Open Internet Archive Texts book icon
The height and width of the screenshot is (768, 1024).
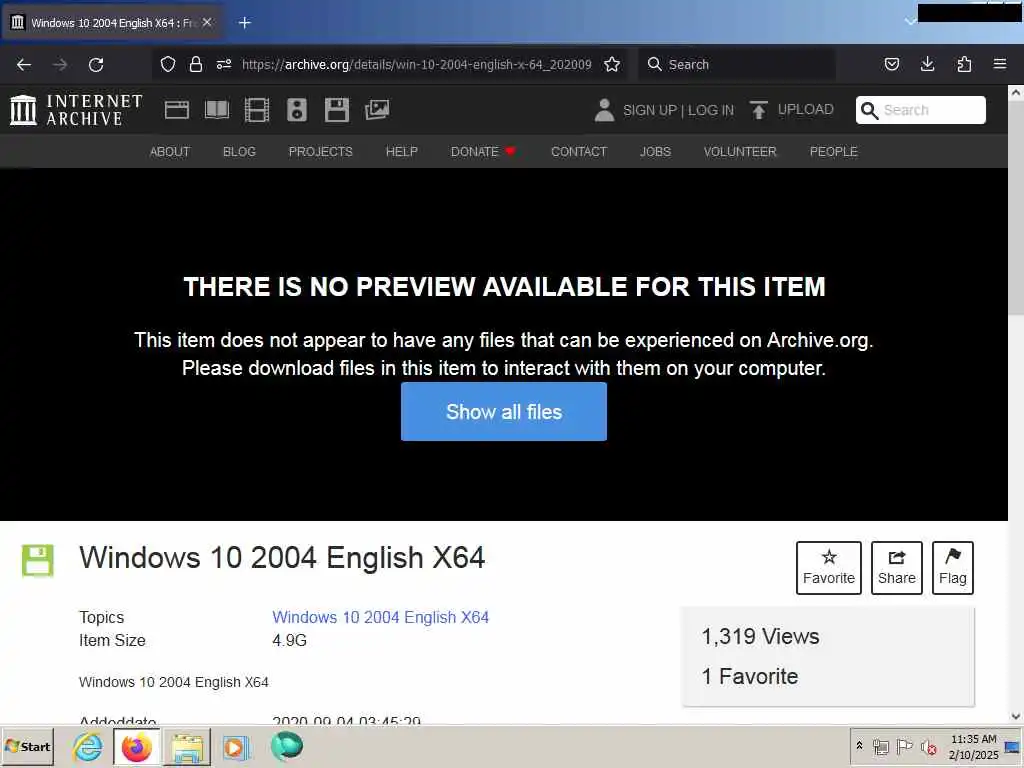(217, 110)
